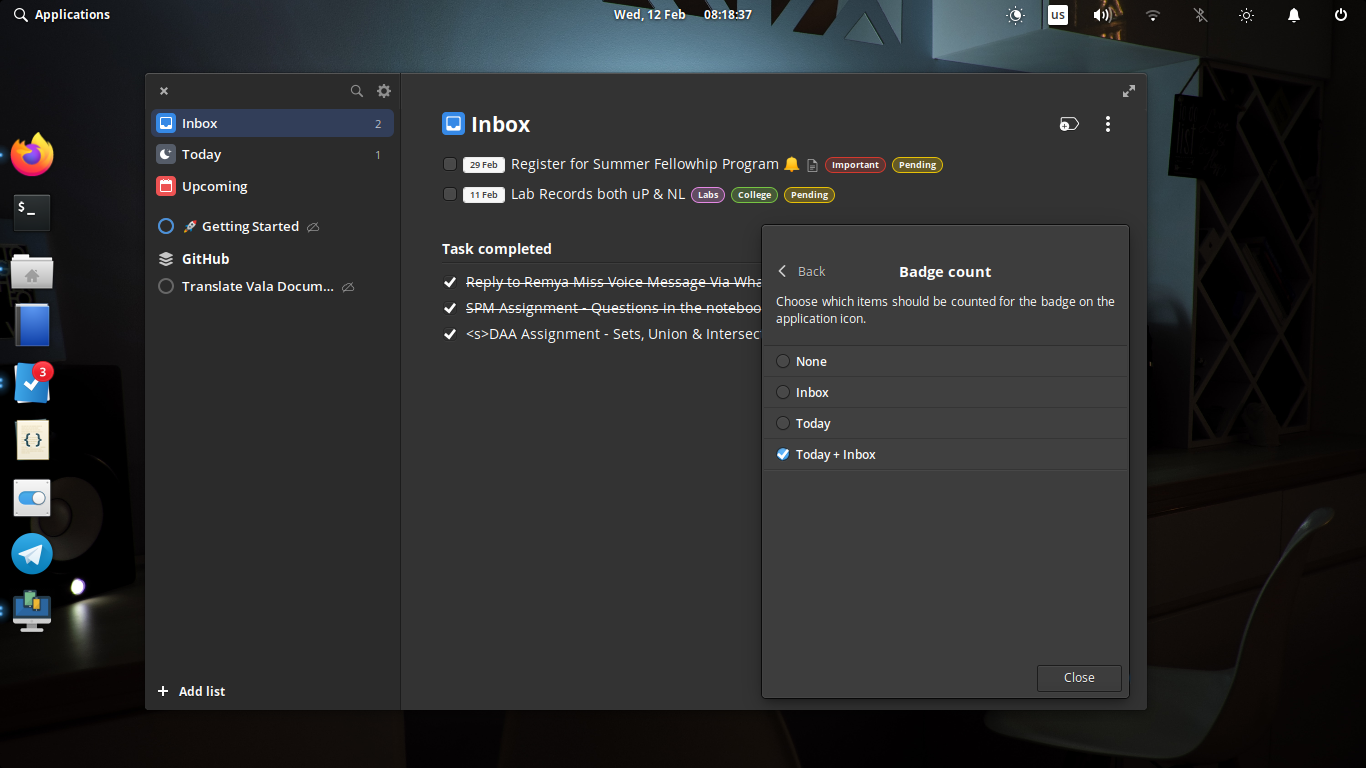Click the reminder bell icon on Register task
1366x768 pixels.
click(792, 164)
